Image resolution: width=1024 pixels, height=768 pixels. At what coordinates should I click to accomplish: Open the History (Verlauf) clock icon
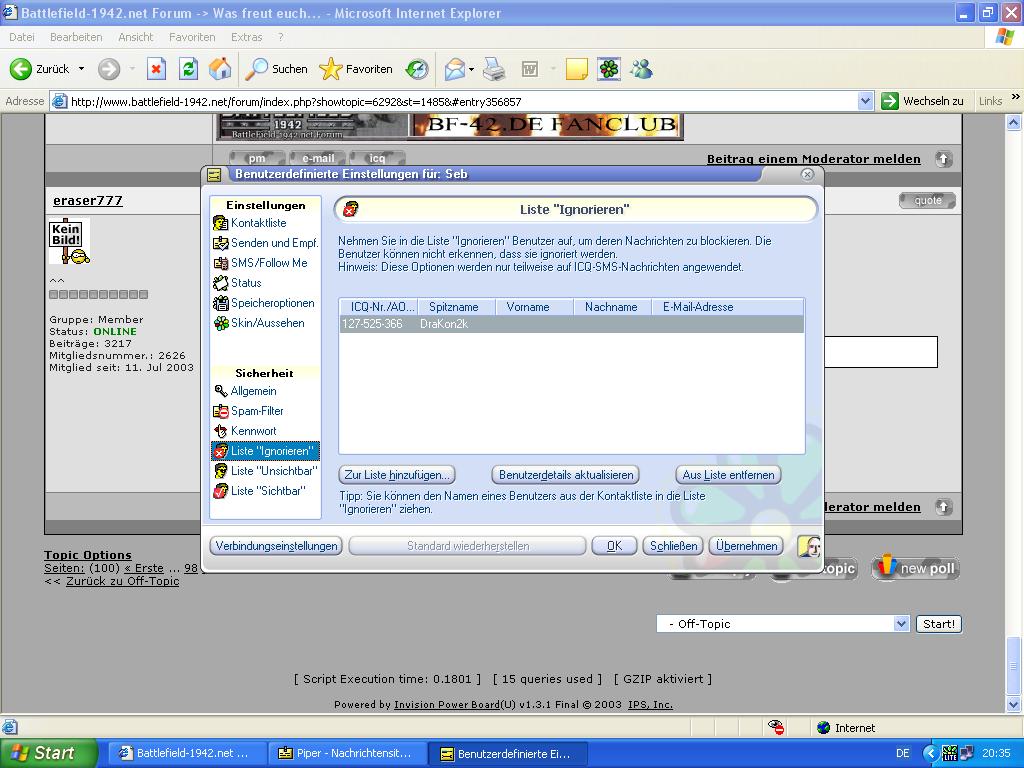click(417, 69)
